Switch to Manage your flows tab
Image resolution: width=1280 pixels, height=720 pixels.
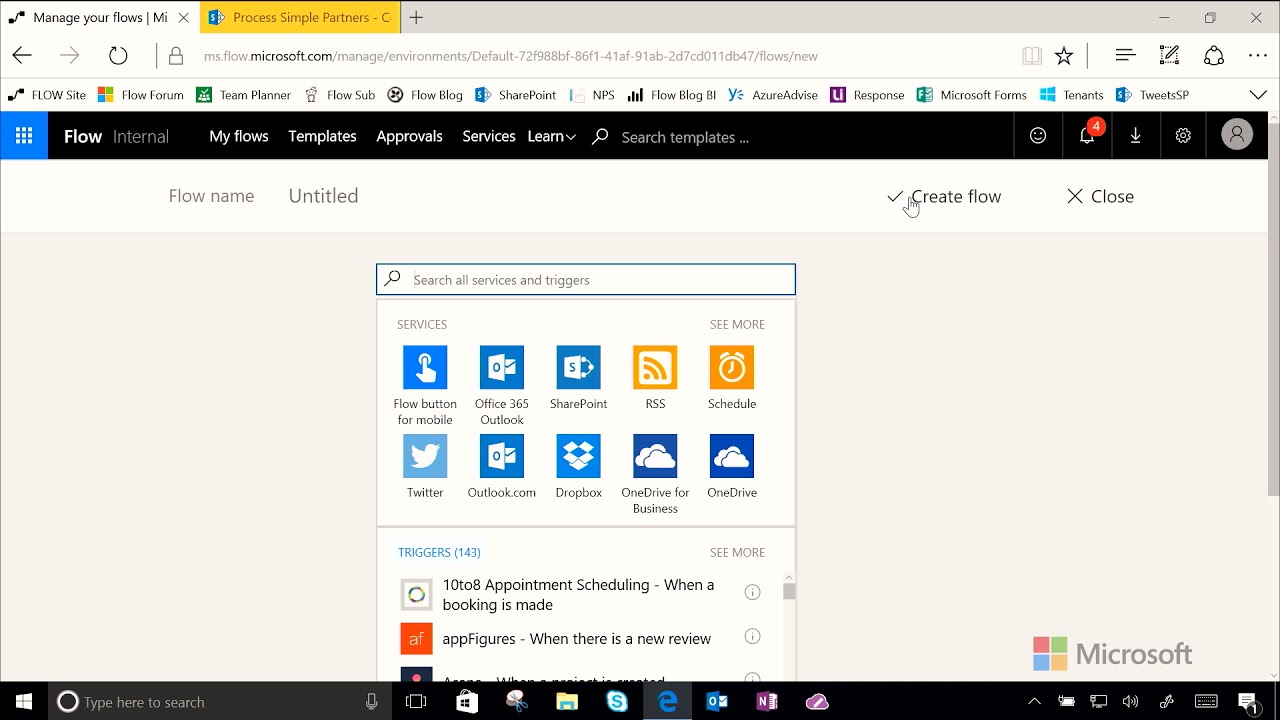100,17
